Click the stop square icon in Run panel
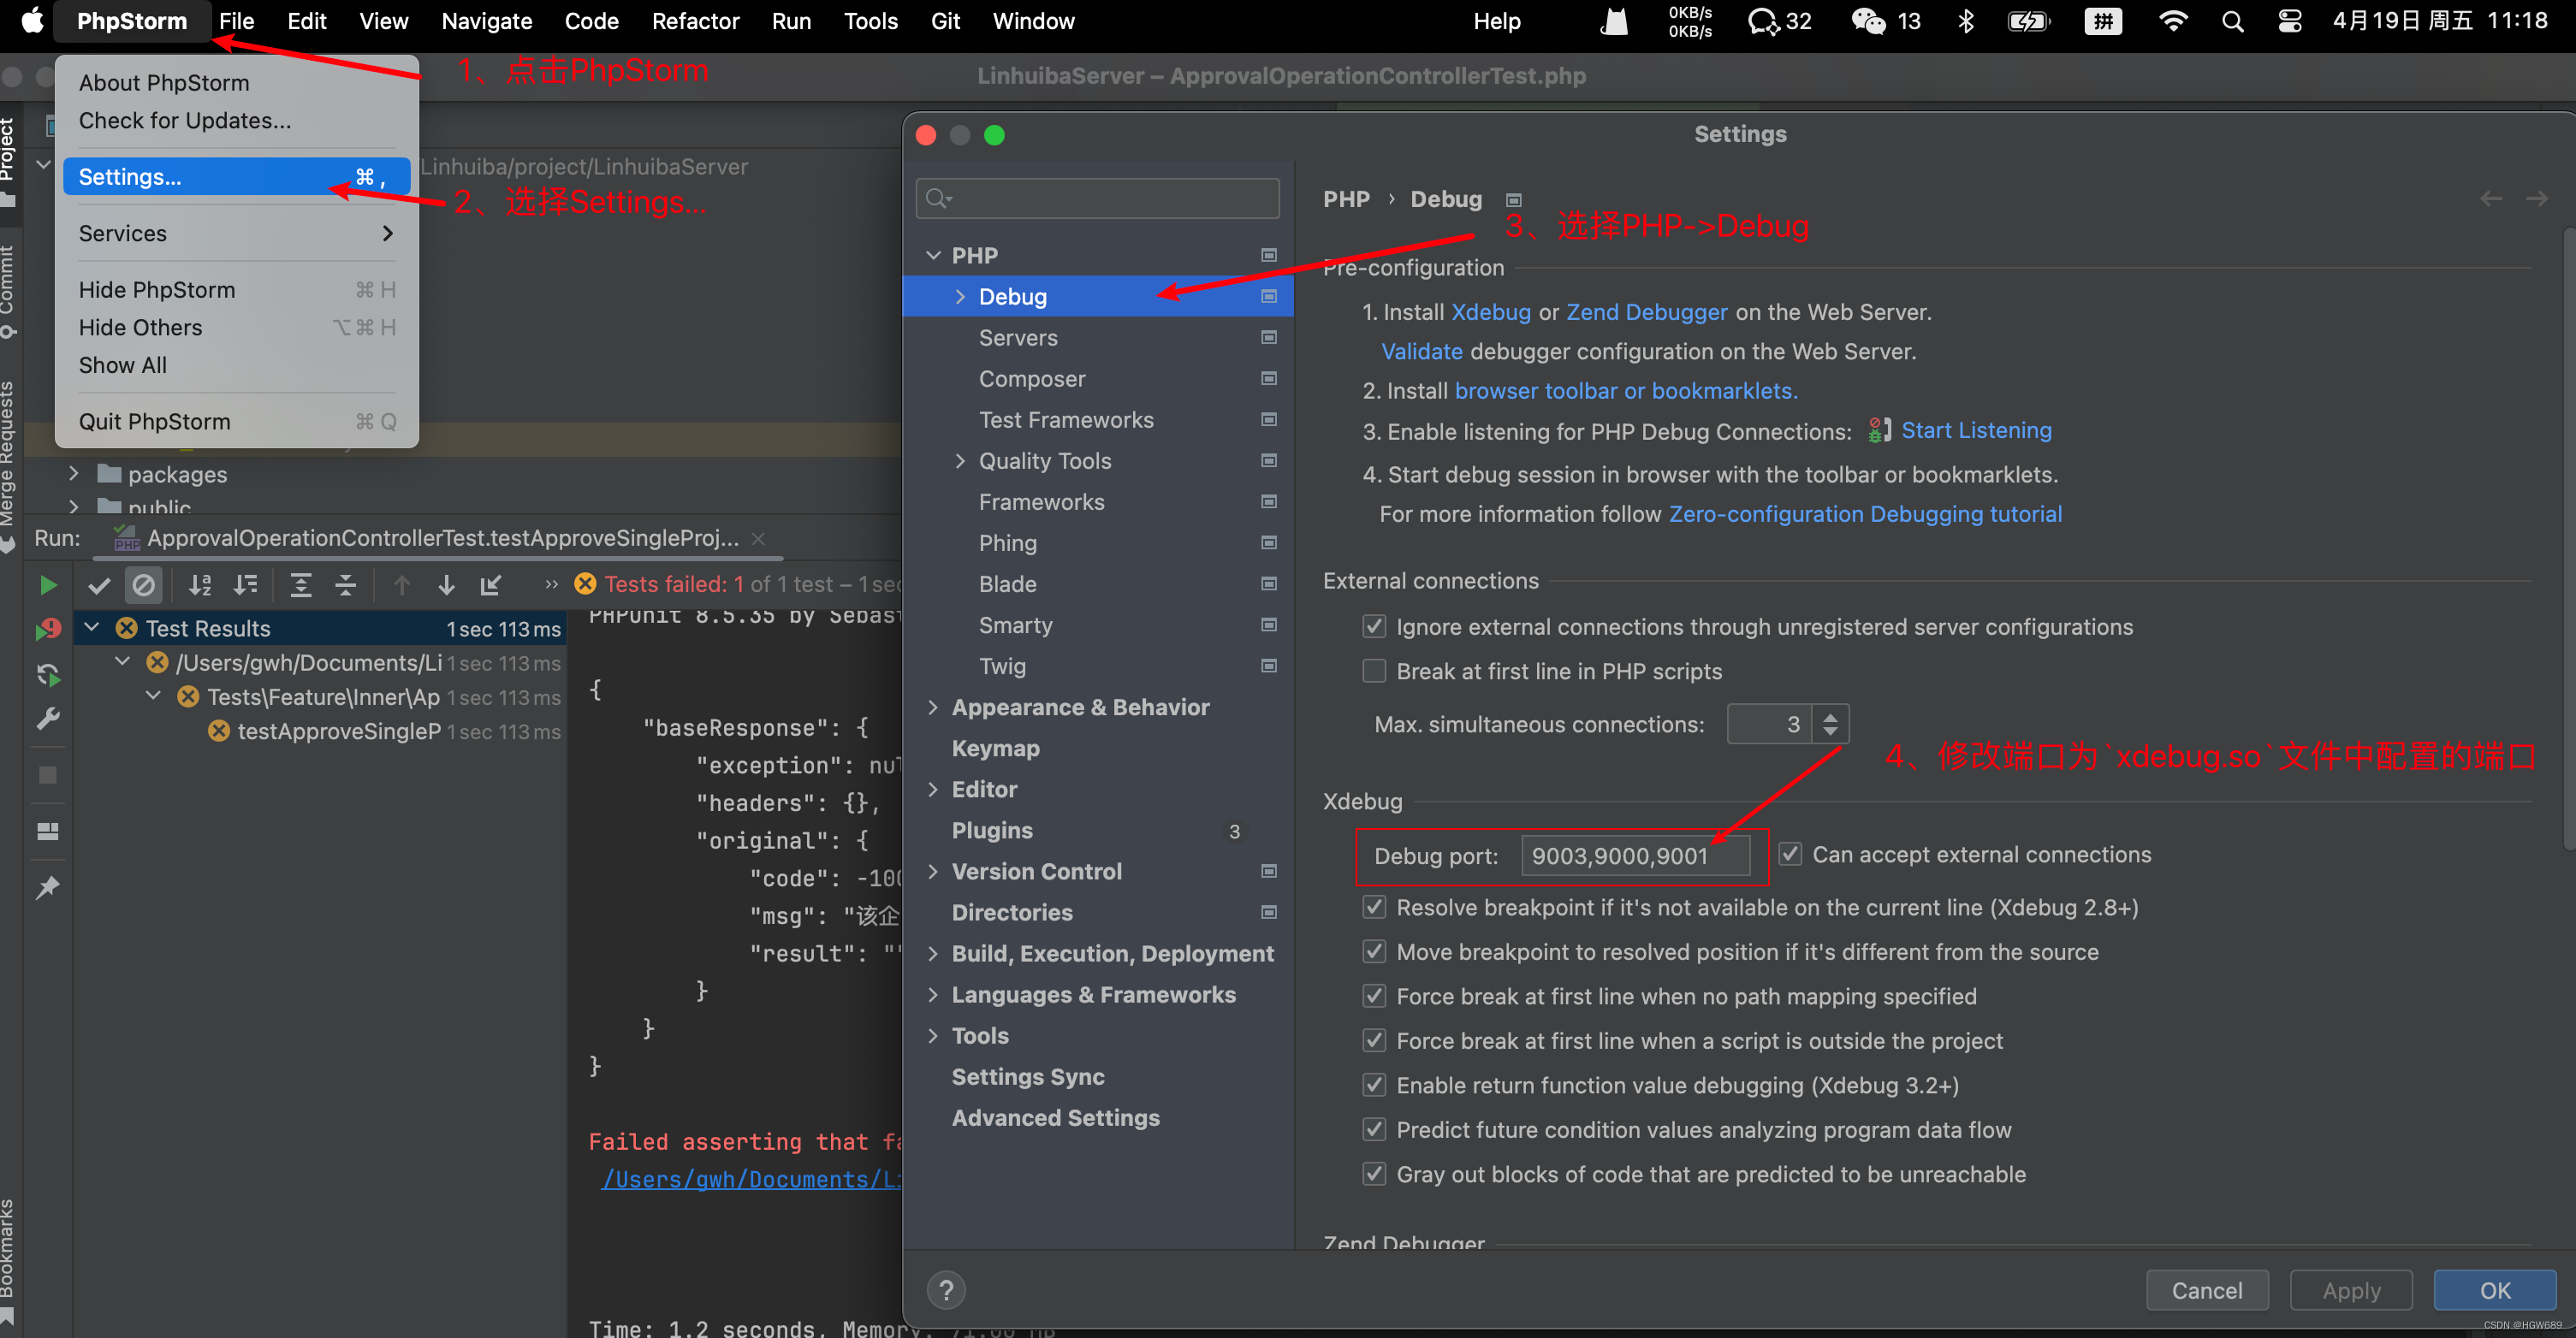2576x1338 pixels. [x=47, y=775]
